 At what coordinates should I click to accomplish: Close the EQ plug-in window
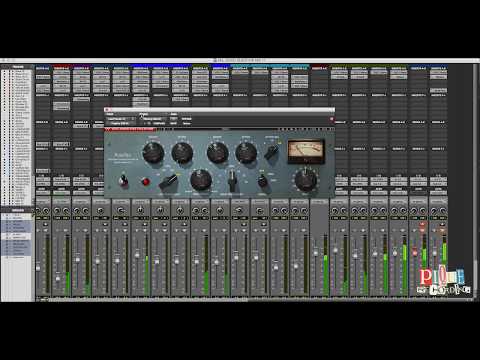pyautogui.click(x=107, y=110)
